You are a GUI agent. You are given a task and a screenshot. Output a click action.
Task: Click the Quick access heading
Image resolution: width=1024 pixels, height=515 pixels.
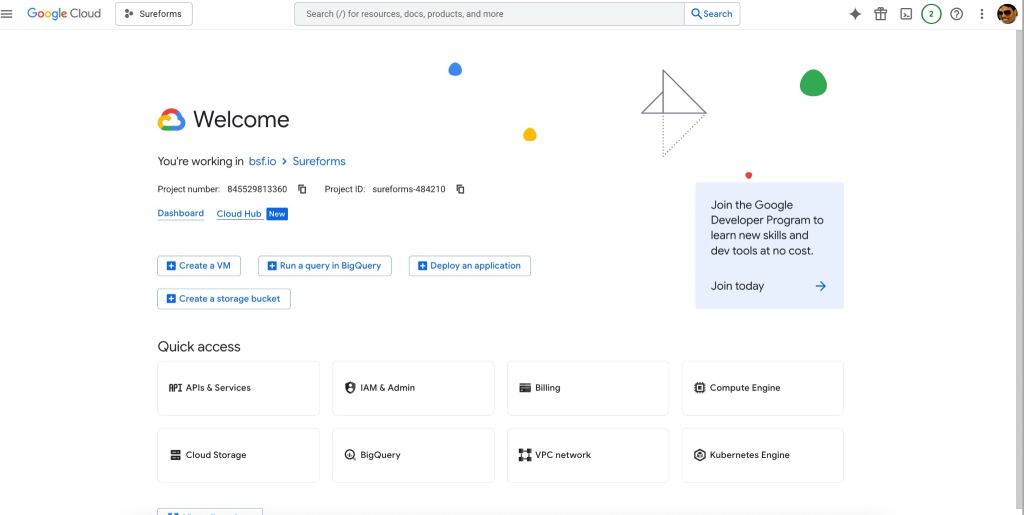point(199,347)
